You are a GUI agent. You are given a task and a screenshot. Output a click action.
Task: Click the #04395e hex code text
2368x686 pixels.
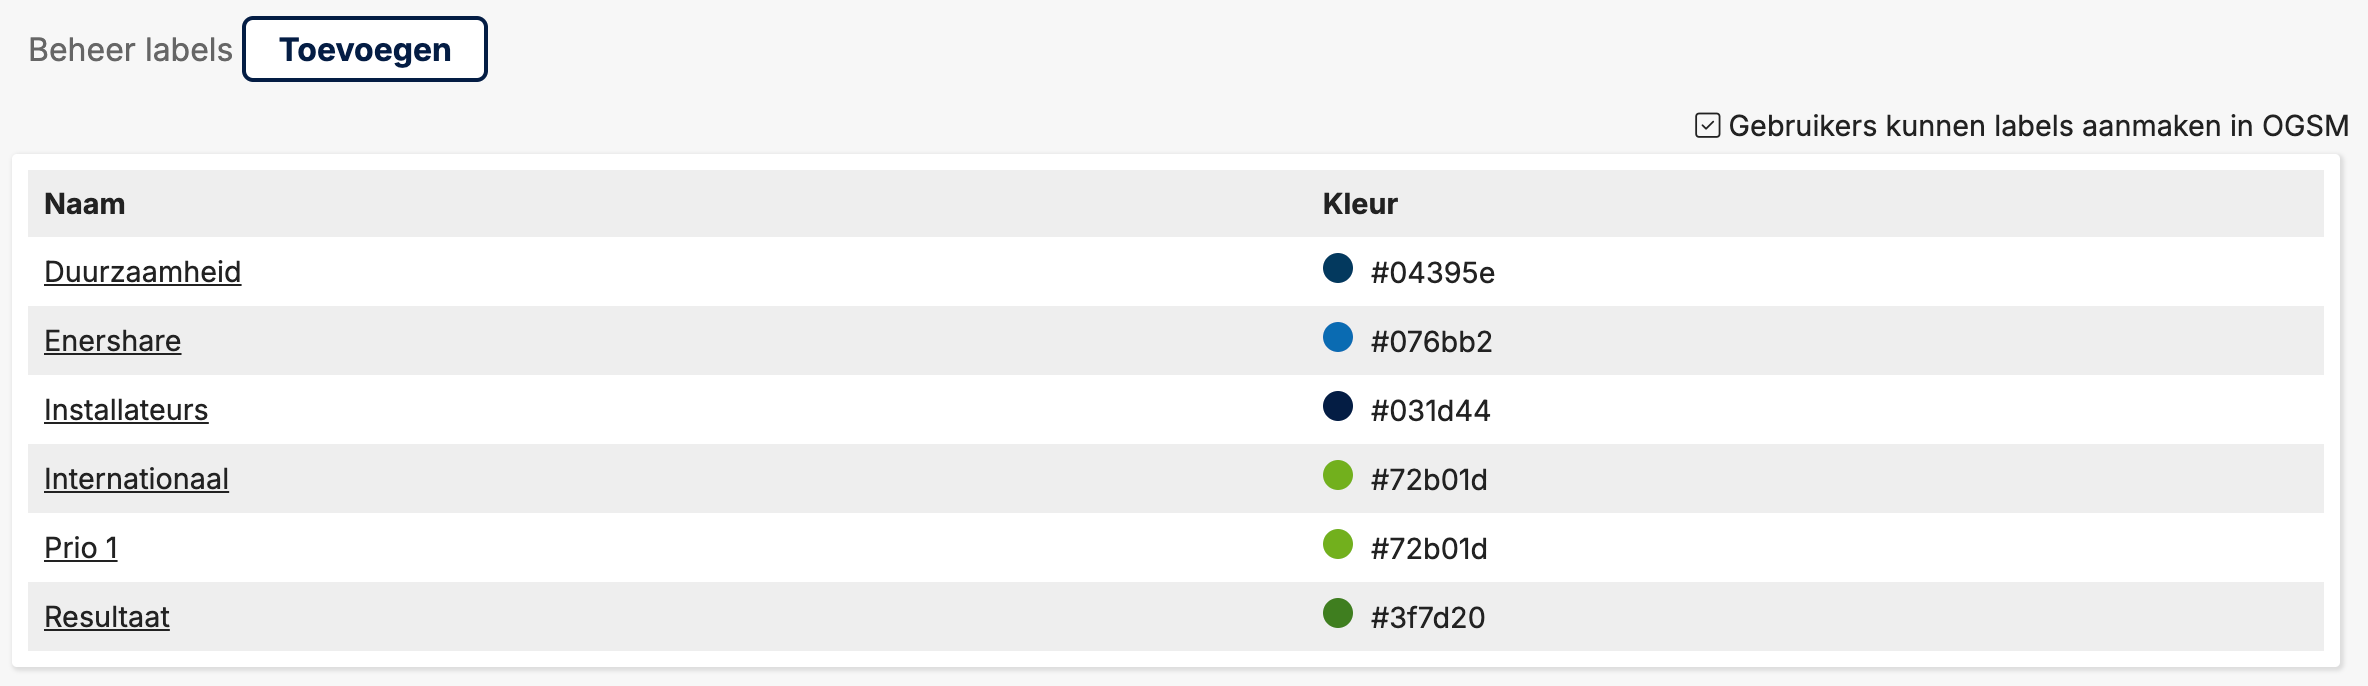(1433, 273)
